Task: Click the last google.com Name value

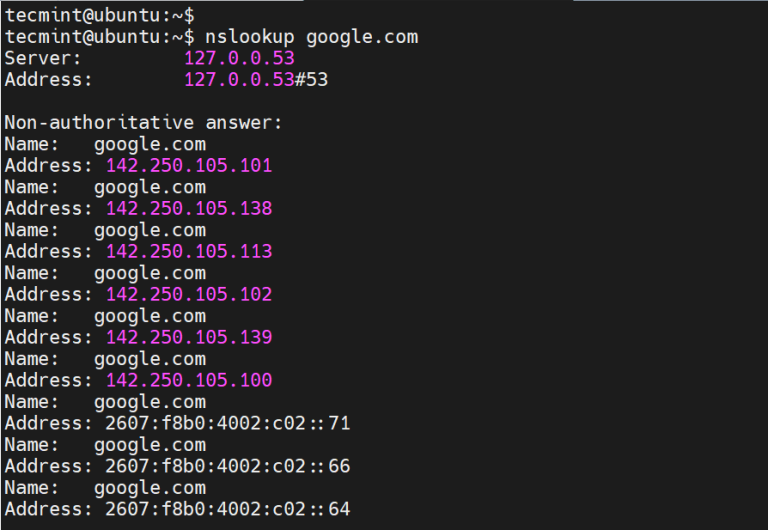Action: [x=150, y=488]
